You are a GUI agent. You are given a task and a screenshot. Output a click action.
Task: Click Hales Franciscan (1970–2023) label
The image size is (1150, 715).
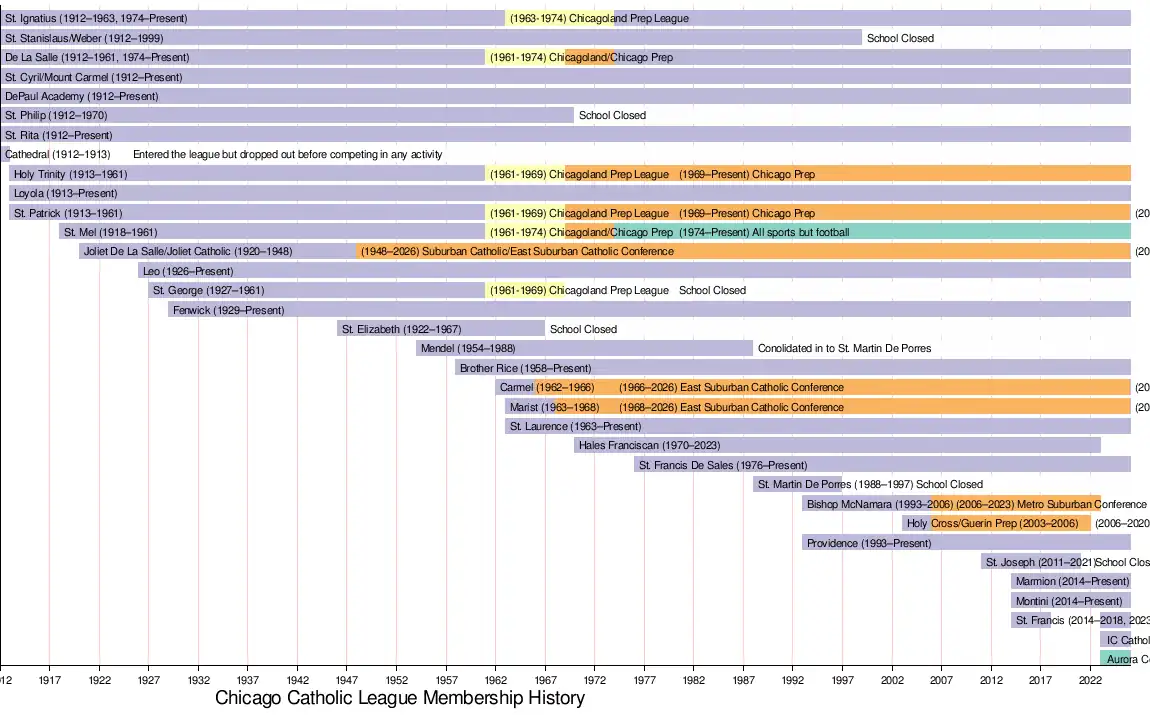(650, 445)
